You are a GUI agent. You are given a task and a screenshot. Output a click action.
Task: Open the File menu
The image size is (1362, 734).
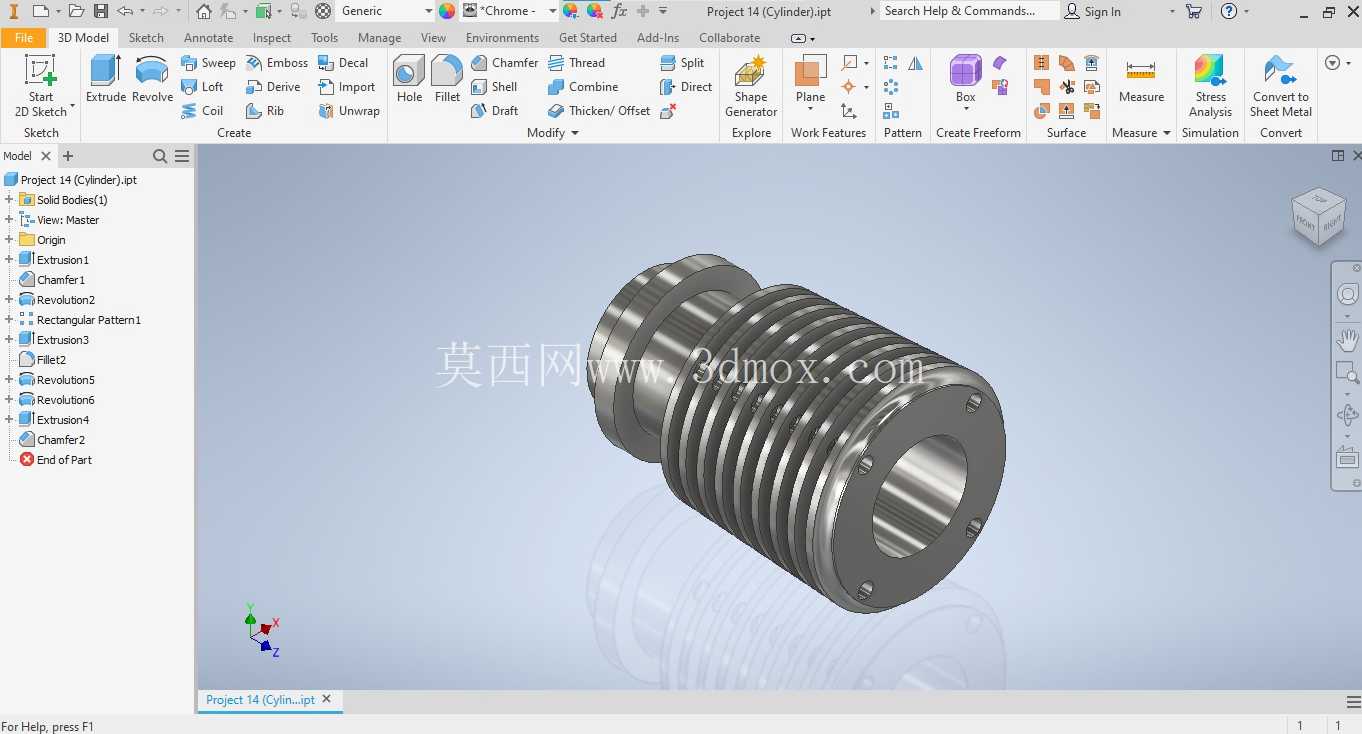24,38
